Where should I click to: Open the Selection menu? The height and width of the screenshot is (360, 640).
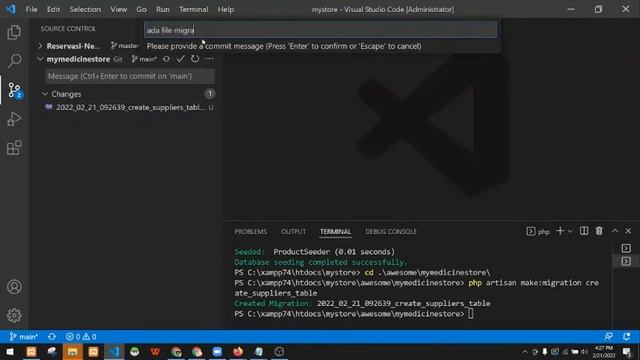coord(85,9)
